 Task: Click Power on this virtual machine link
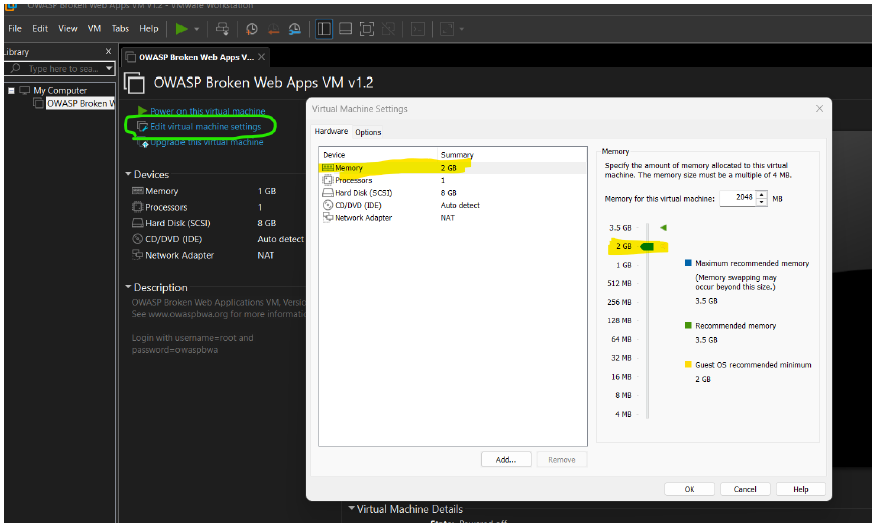tap(208, 111)
